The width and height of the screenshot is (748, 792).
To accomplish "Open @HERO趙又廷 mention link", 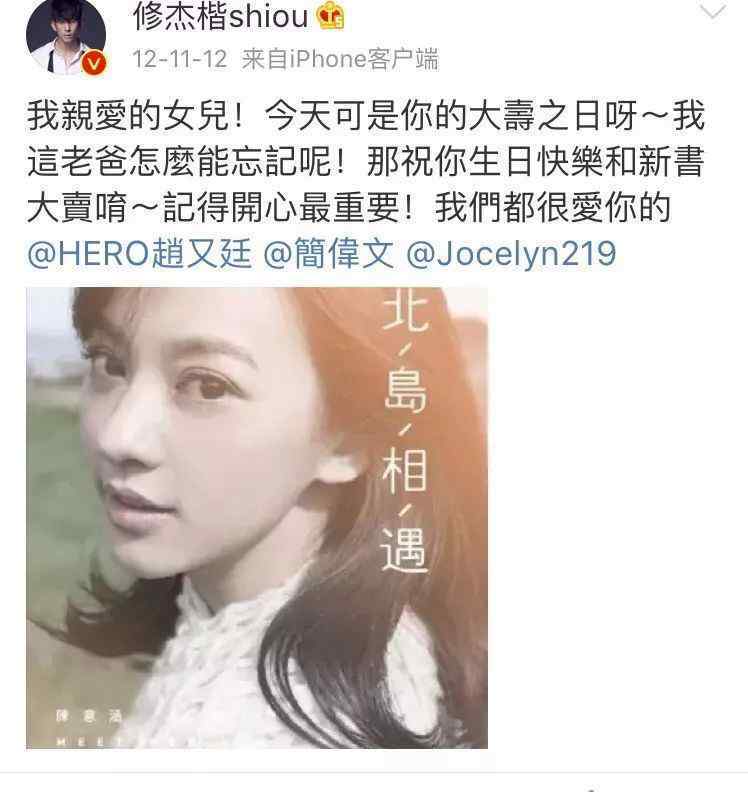I will pyautogui.click(x=139, y=254).
